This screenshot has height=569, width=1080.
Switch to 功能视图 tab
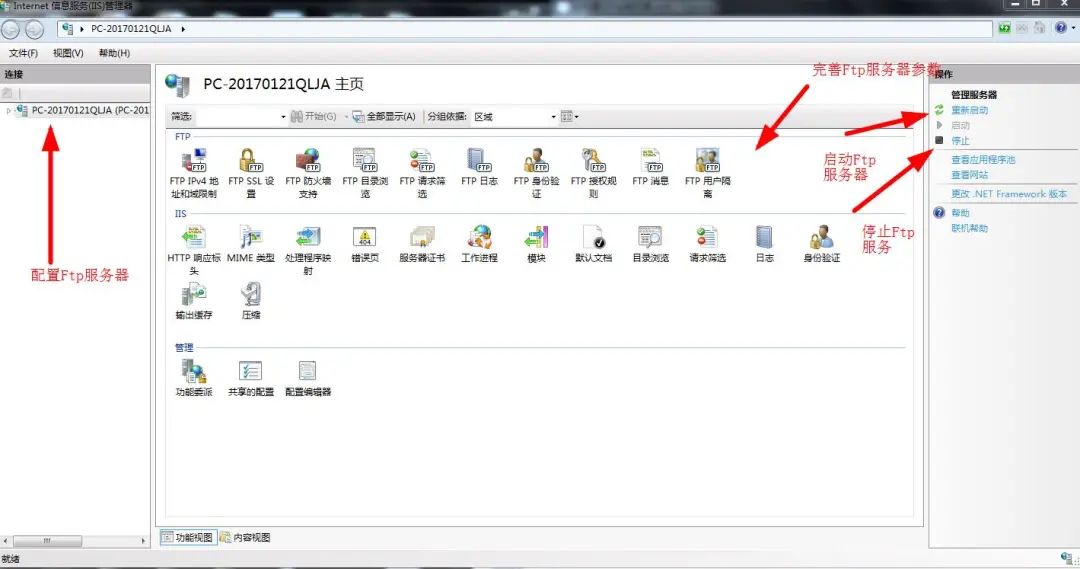tap(189, 537)
